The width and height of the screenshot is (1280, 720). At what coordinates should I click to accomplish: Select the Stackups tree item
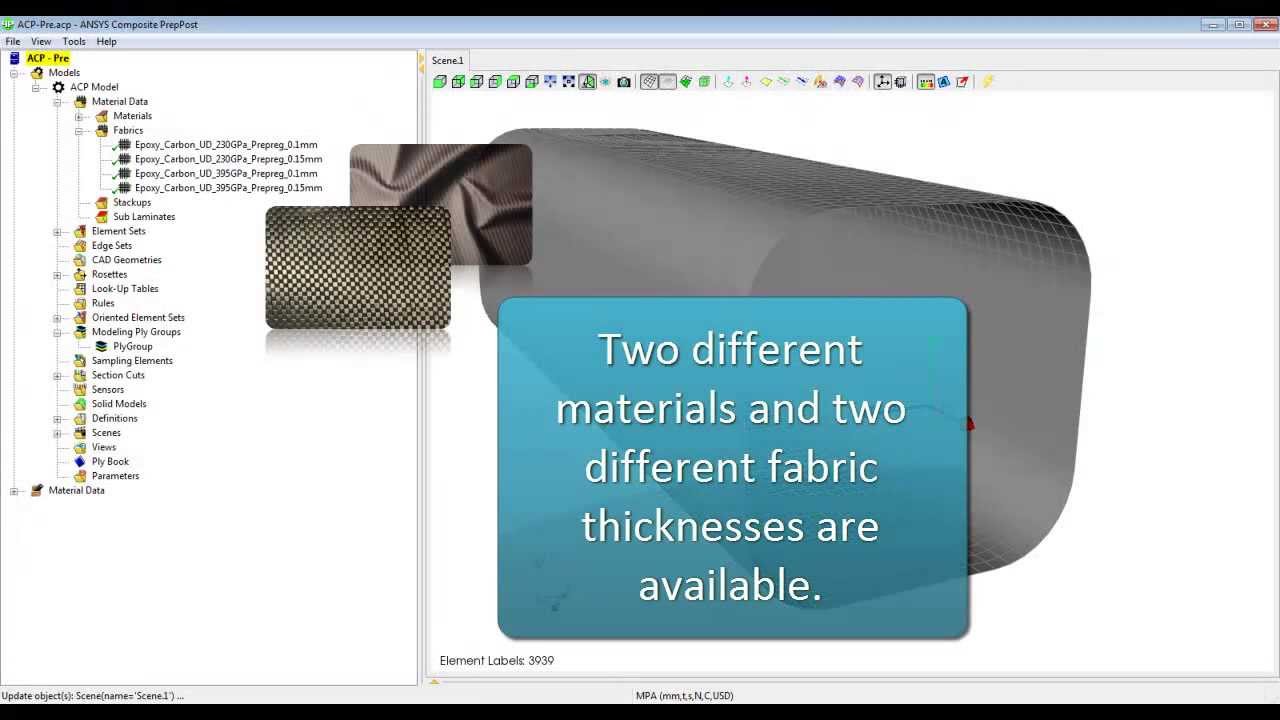[132, 203]
